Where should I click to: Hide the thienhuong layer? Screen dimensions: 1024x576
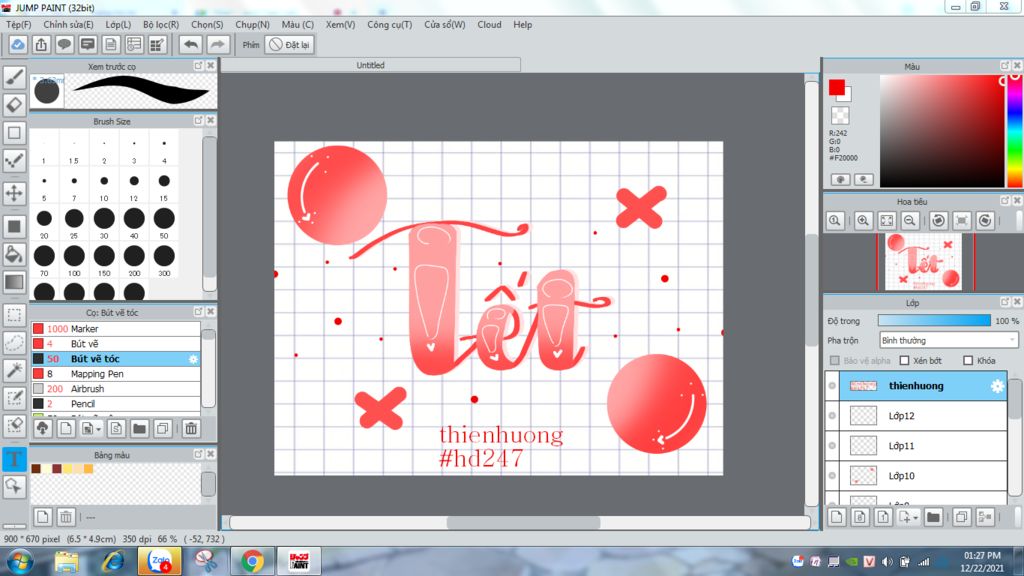pyautogui.click(x=832, y=386)
